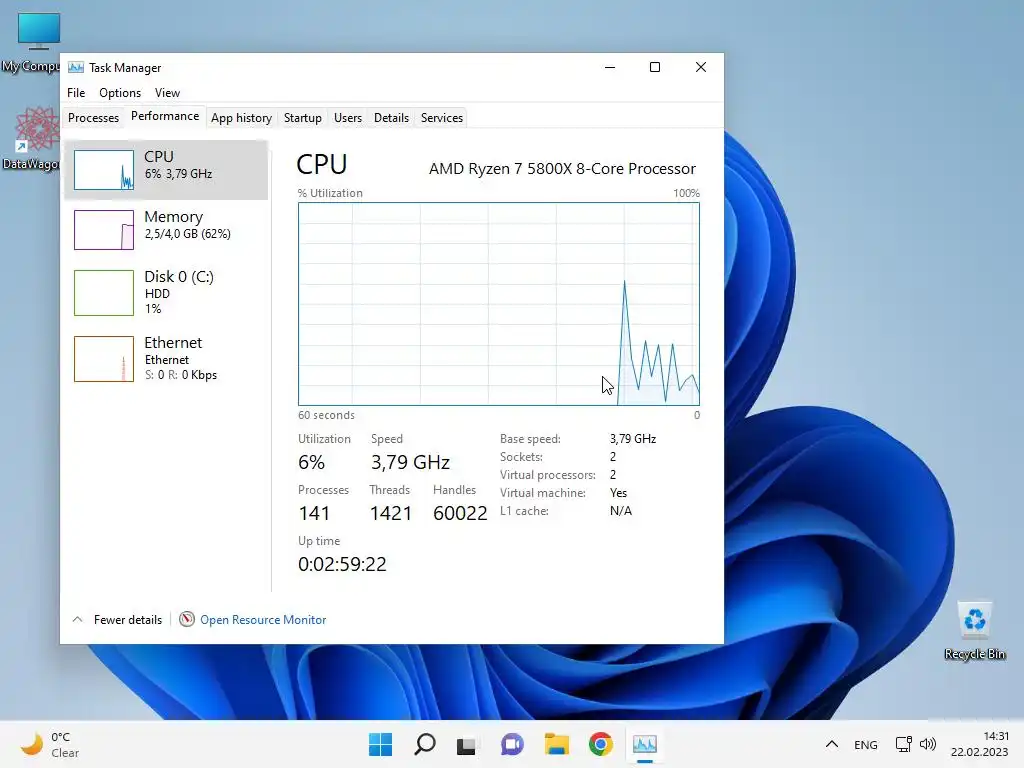
Task: Click the Utilization 6% value
Action: coord(312,462)
